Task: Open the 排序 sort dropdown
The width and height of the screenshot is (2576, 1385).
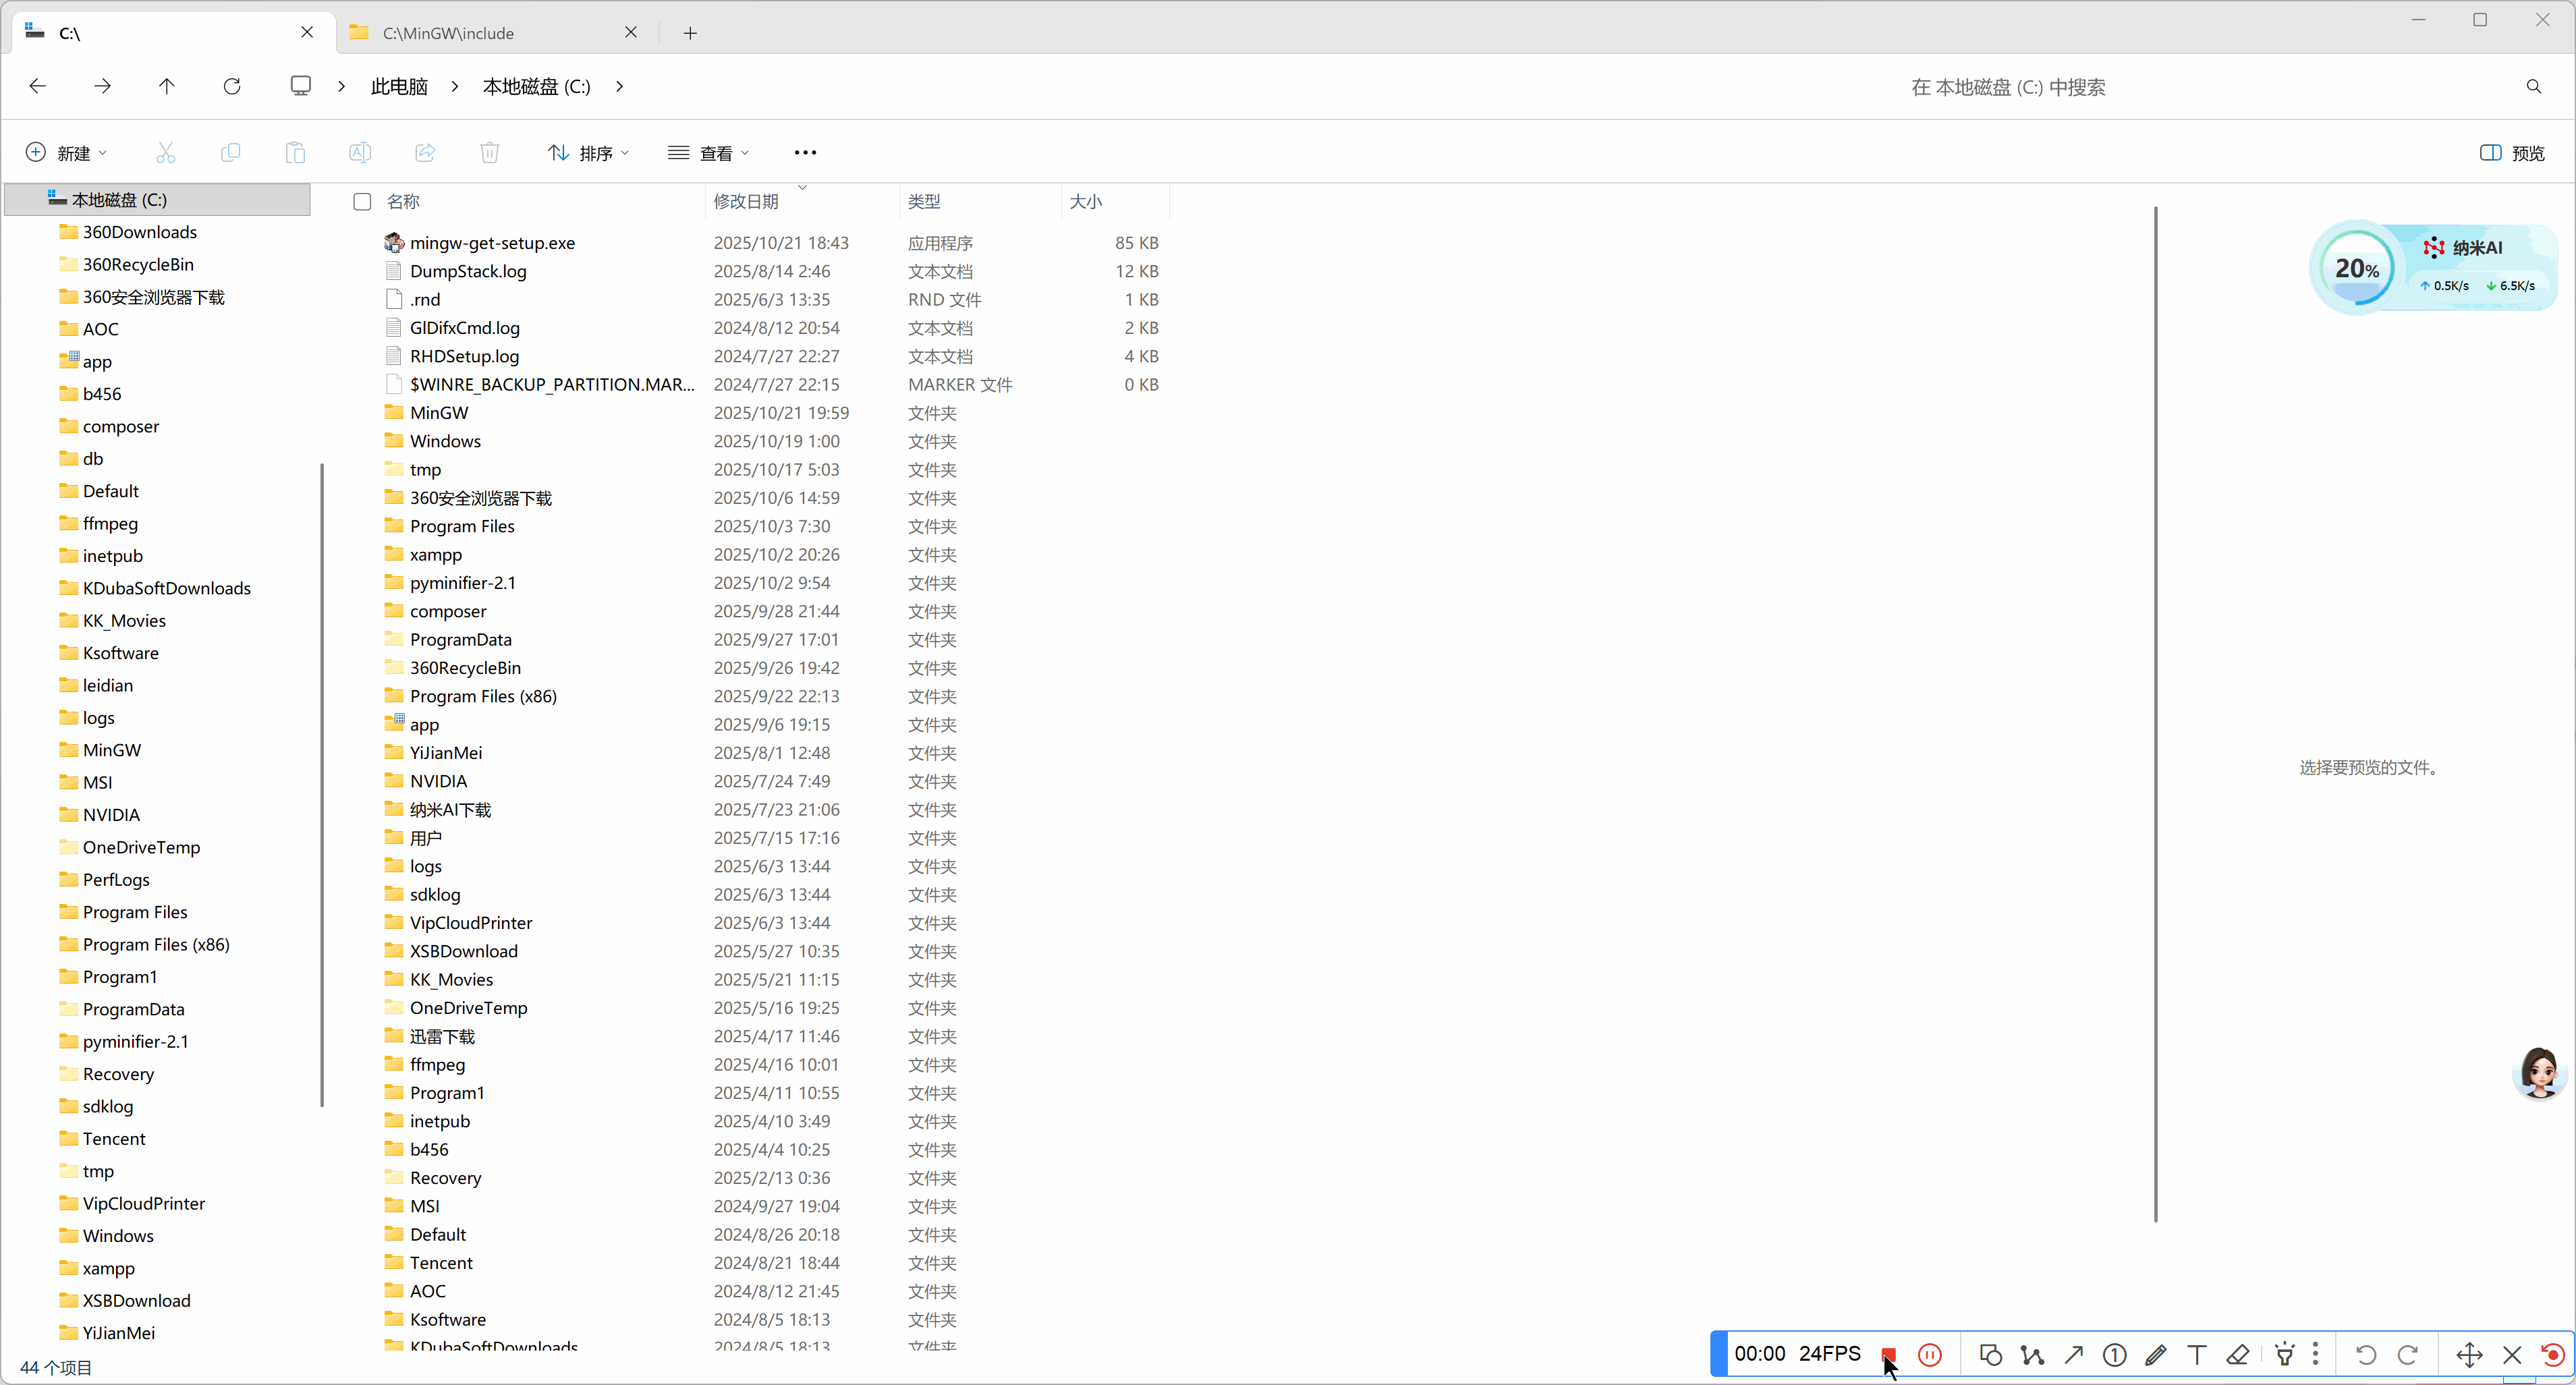Action: [x=589, y=152]
